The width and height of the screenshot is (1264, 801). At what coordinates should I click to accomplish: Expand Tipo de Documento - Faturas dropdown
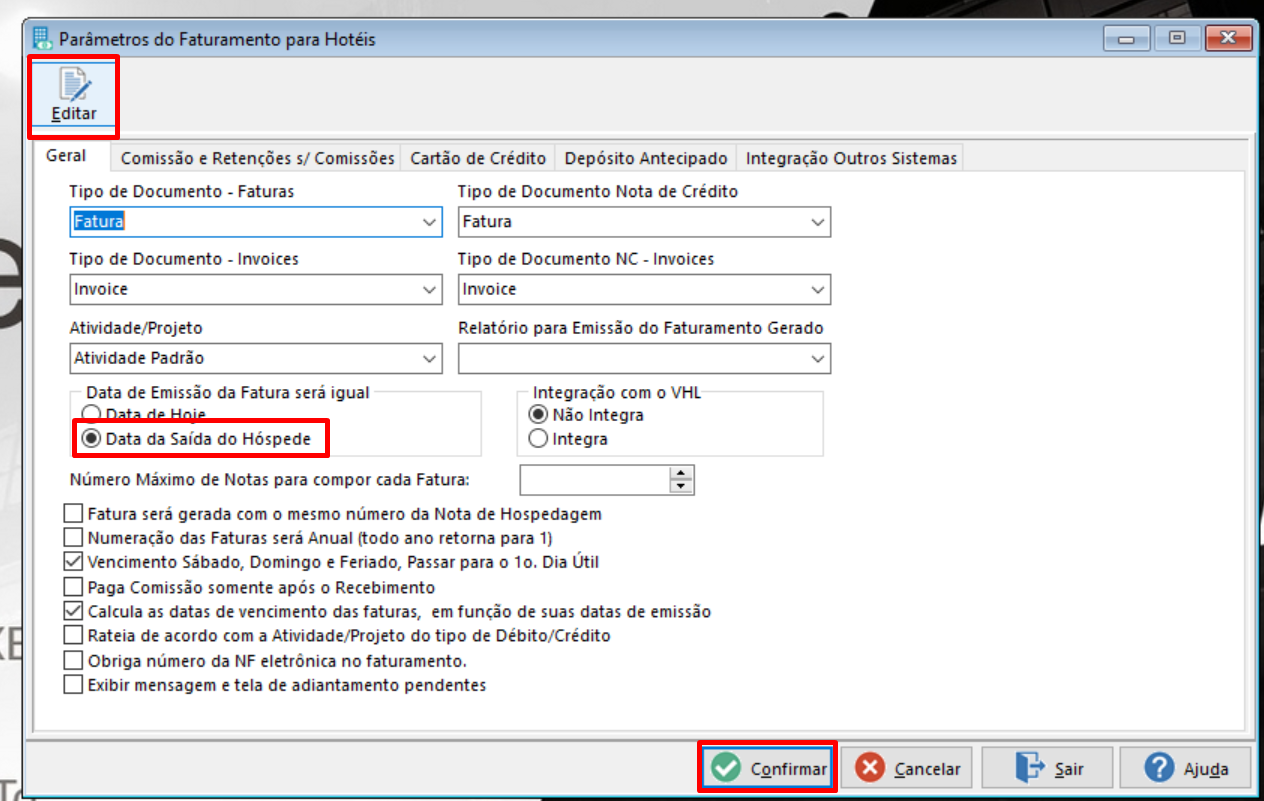coord(430,222)
